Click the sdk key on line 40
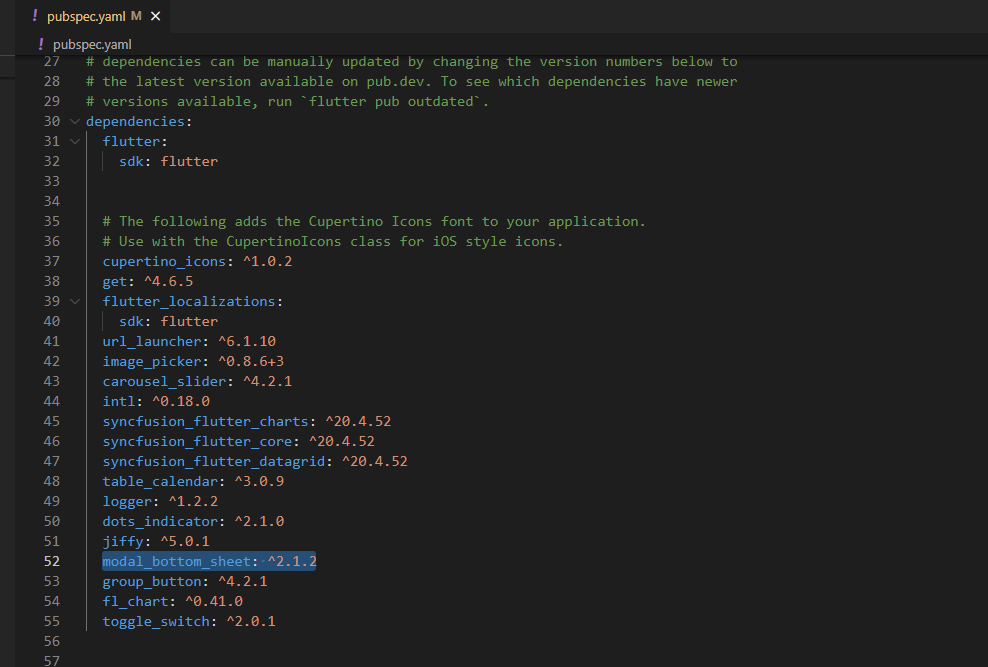This screenshot has height=667, width=988. (131, 321)
